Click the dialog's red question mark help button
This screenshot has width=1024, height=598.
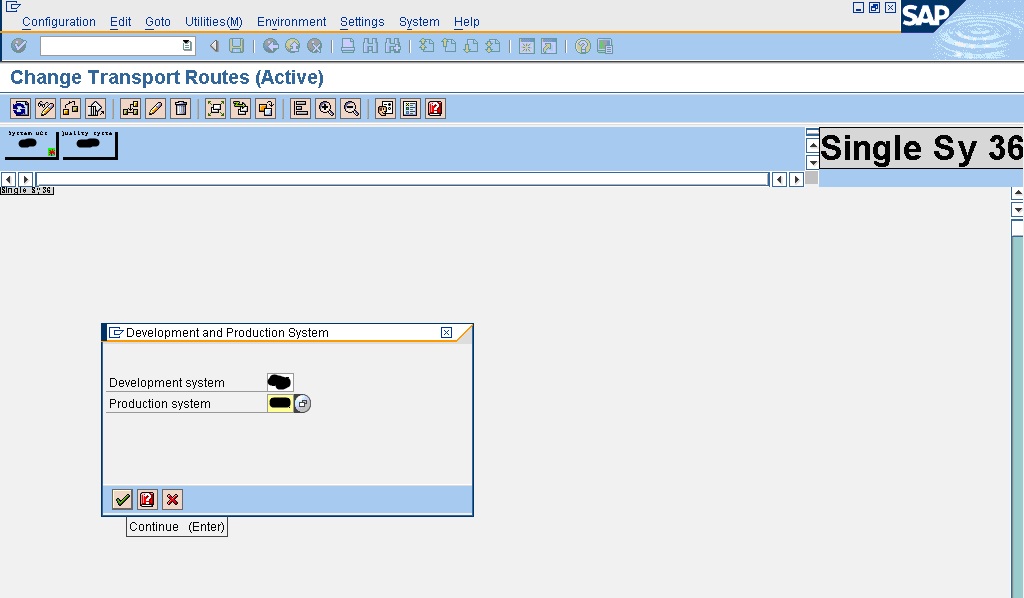click(x=147, y=499)
